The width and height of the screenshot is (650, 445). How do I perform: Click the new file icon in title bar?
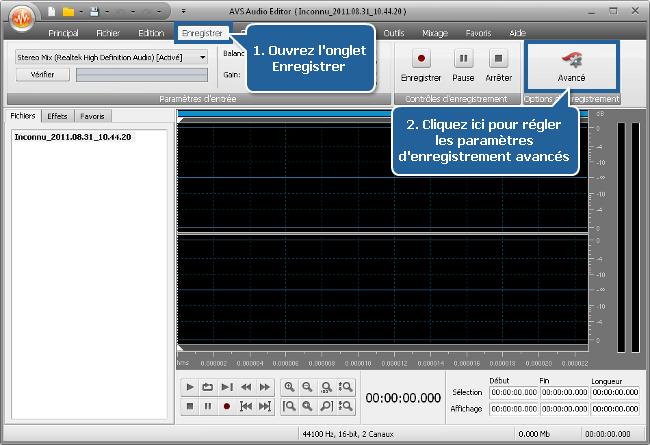[x=49, y=11]
